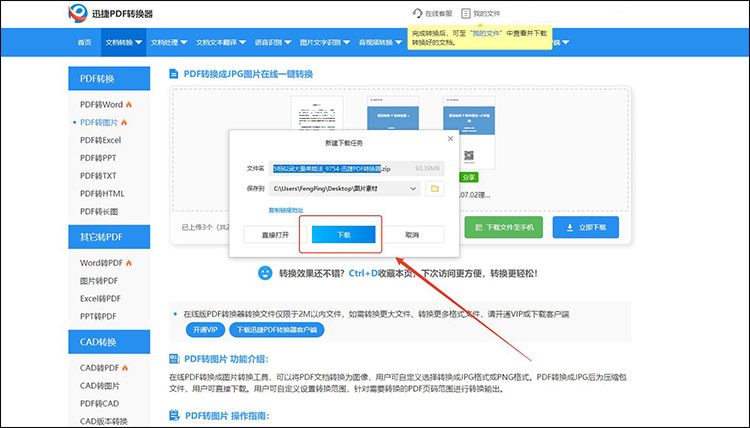
Task: Select PDF转PPT in sidebar
Action: tap(98, 158)
